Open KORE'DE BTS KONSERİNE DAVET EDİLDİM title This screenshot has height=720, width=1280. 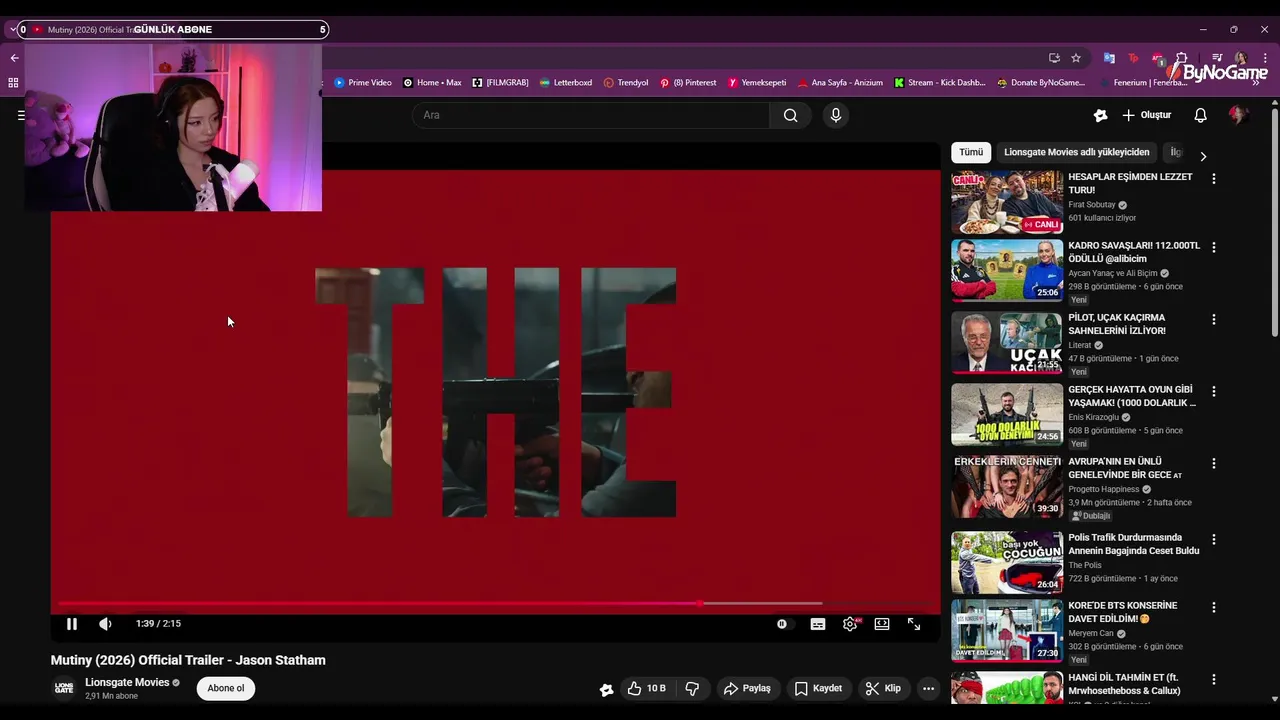coord(1123,612)
